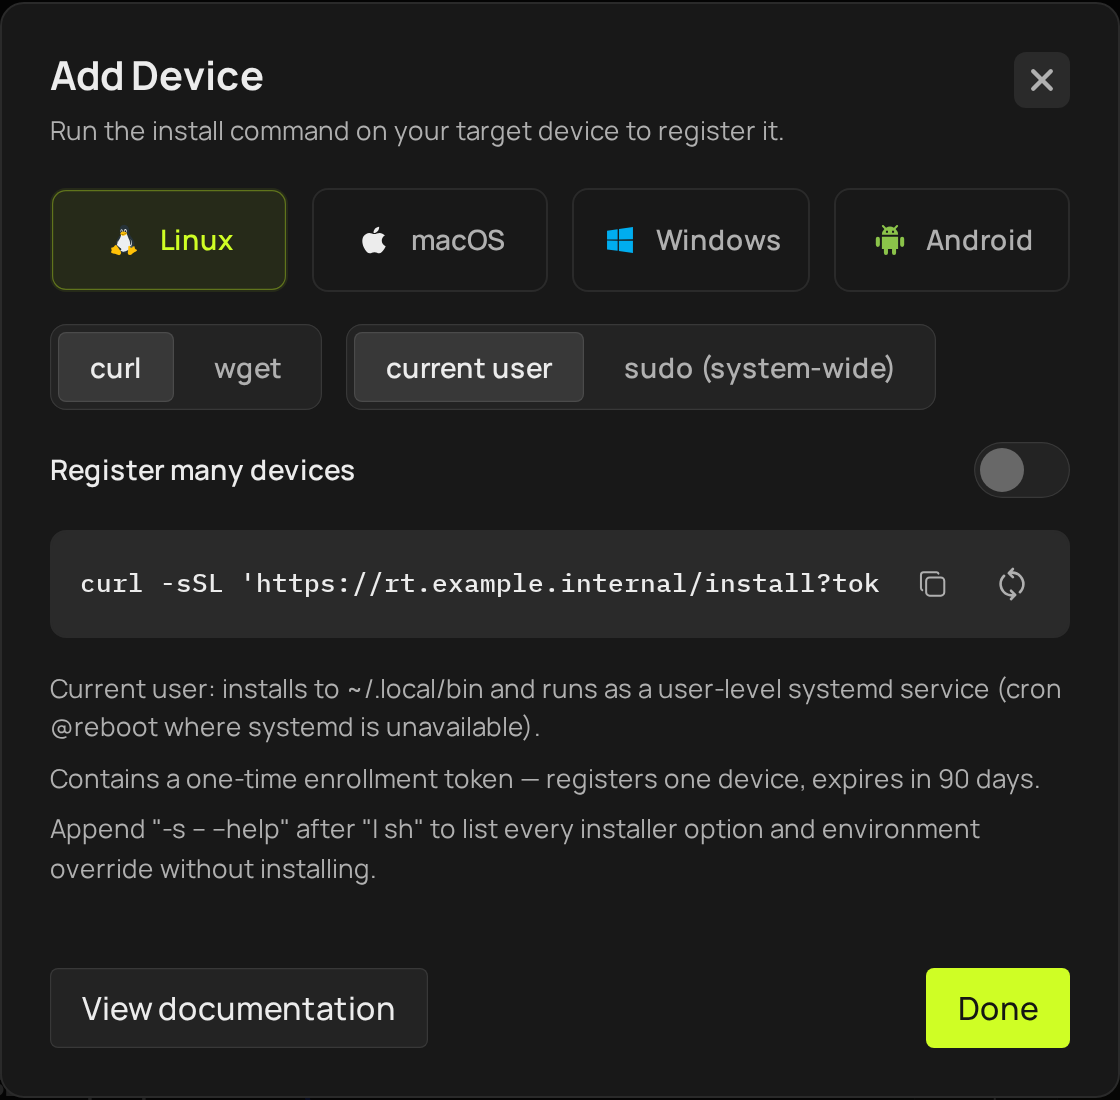Regenerate the enrollment token

point(1011,584)
